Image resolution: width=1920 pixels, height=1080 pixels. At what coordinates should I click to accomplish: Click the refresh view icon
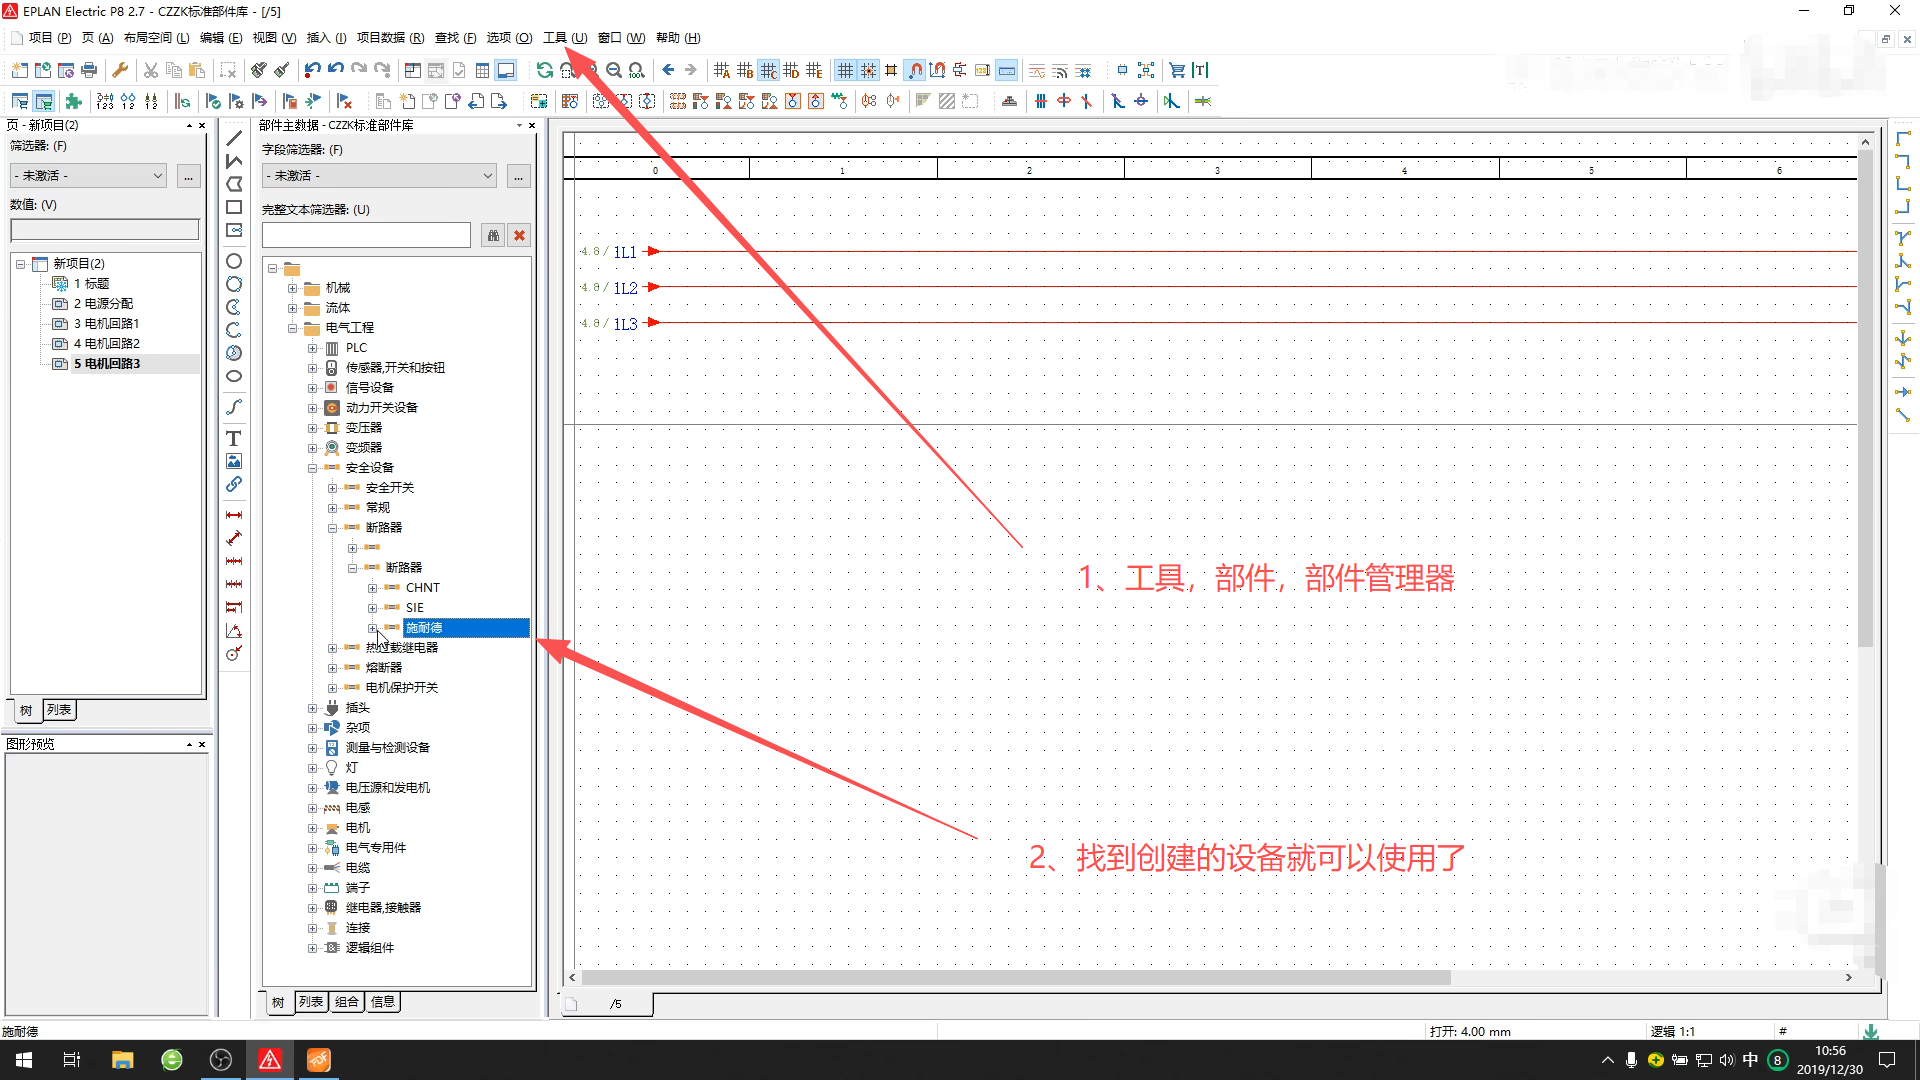(x=544, y=70)
